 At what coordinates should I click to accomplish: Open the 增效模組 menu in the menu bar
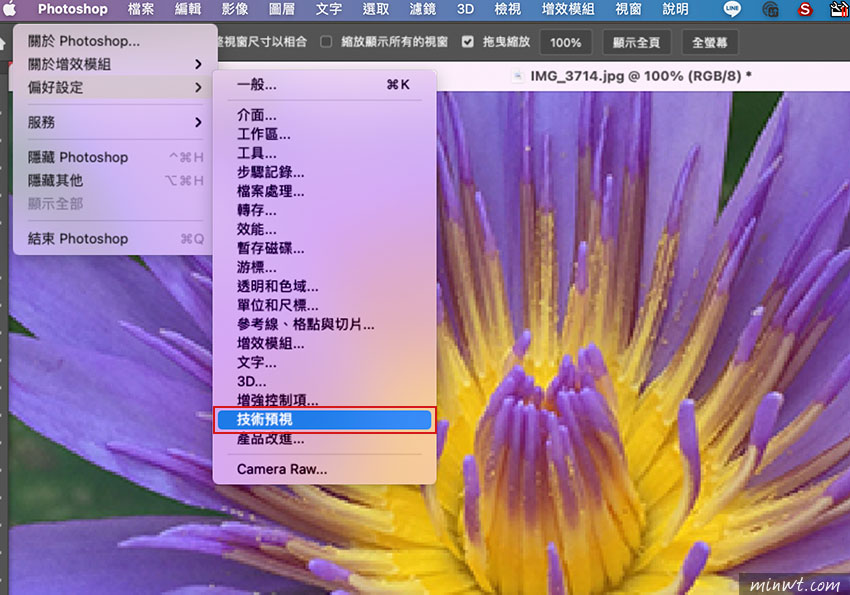[568, 9]
